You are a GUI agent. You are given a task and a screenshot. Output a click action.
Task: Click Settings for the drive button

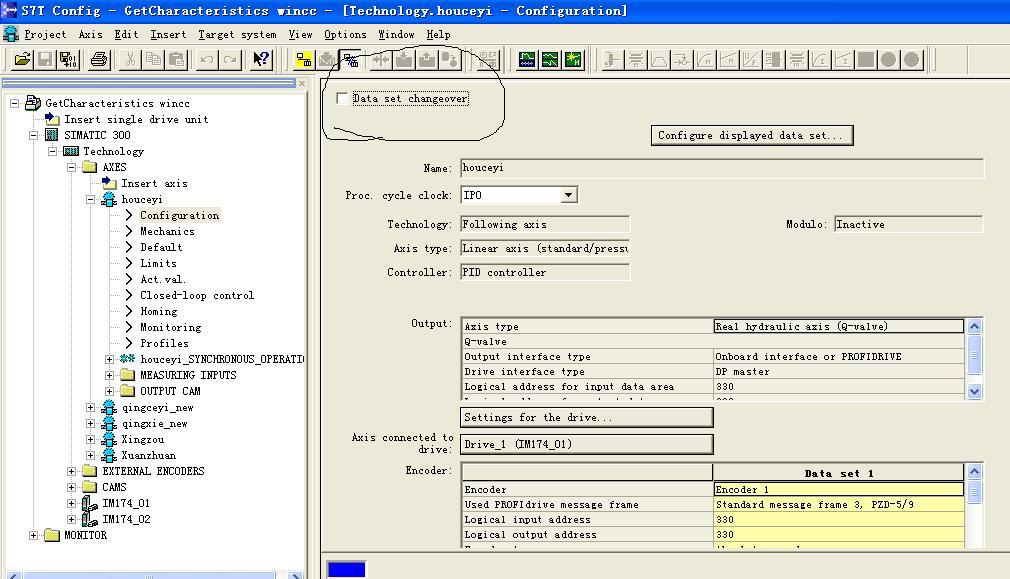pyautogui.click(x=587, y=417)
